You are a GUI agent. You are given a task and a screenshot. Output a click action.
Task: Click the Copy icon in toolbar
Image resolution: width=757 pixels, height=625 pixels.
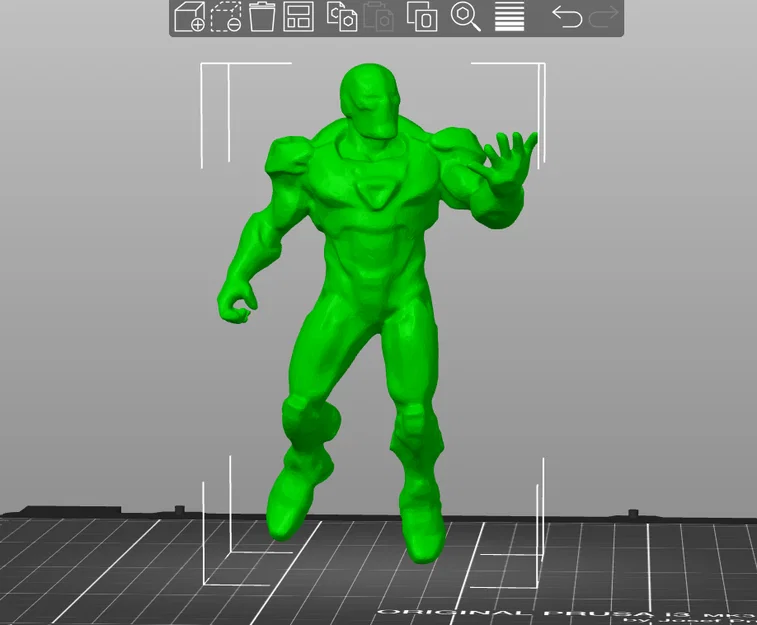(x=342, y=17)
